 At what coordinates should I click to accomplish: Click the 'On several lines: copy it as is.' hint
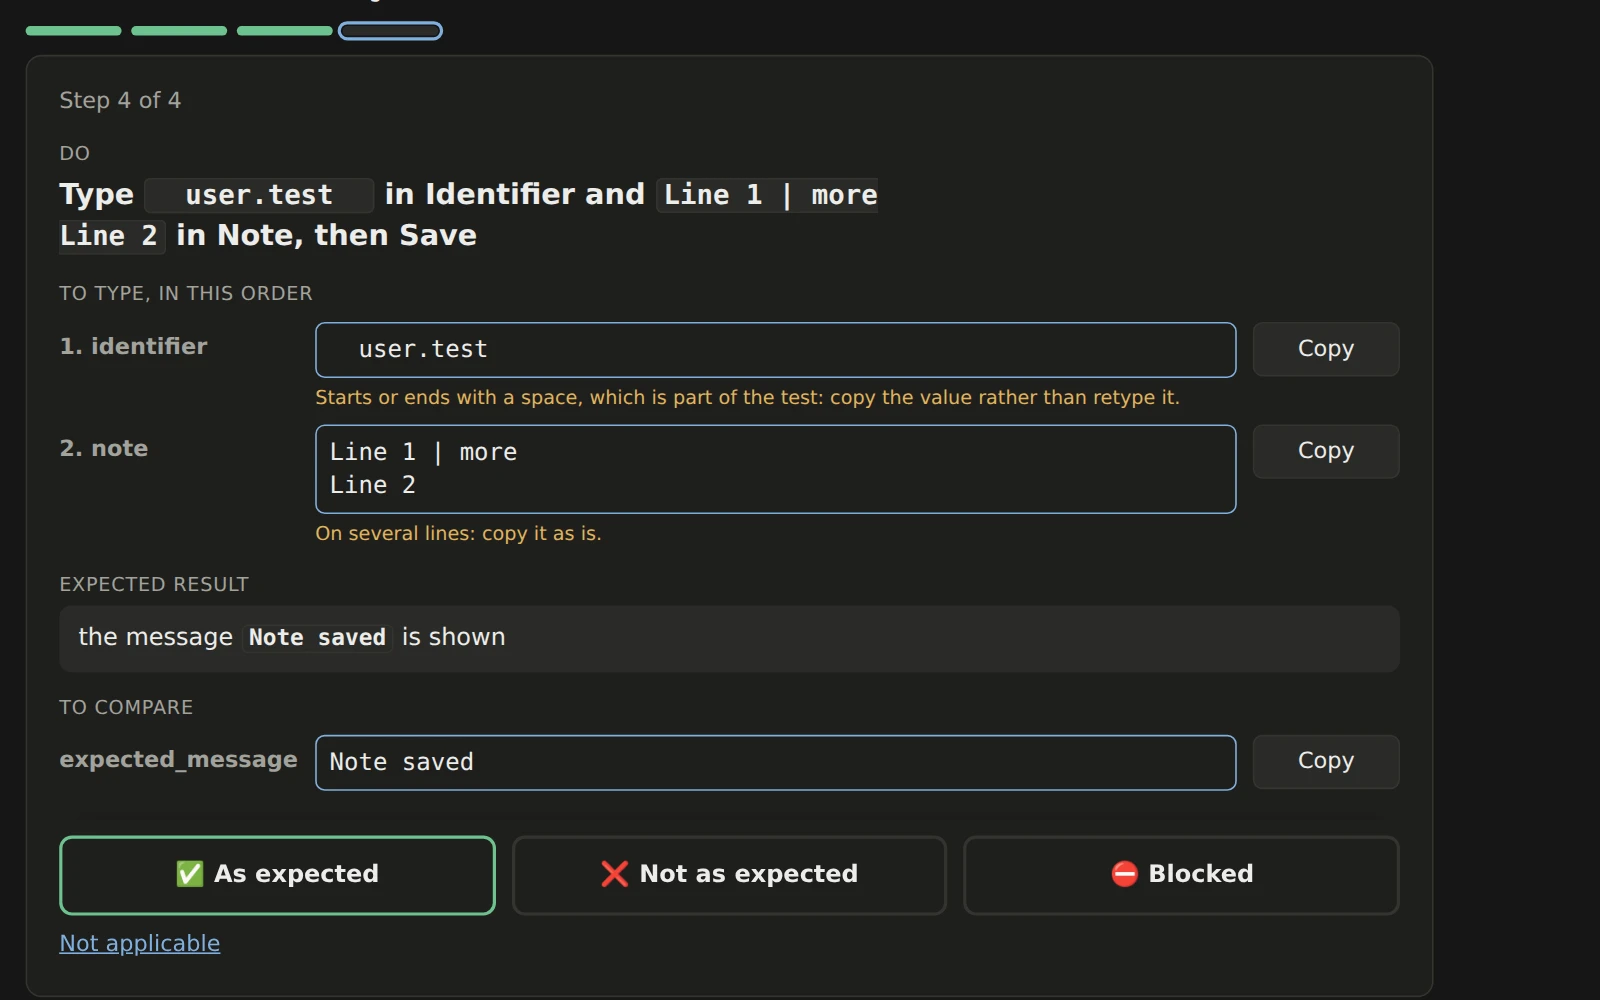458,533
